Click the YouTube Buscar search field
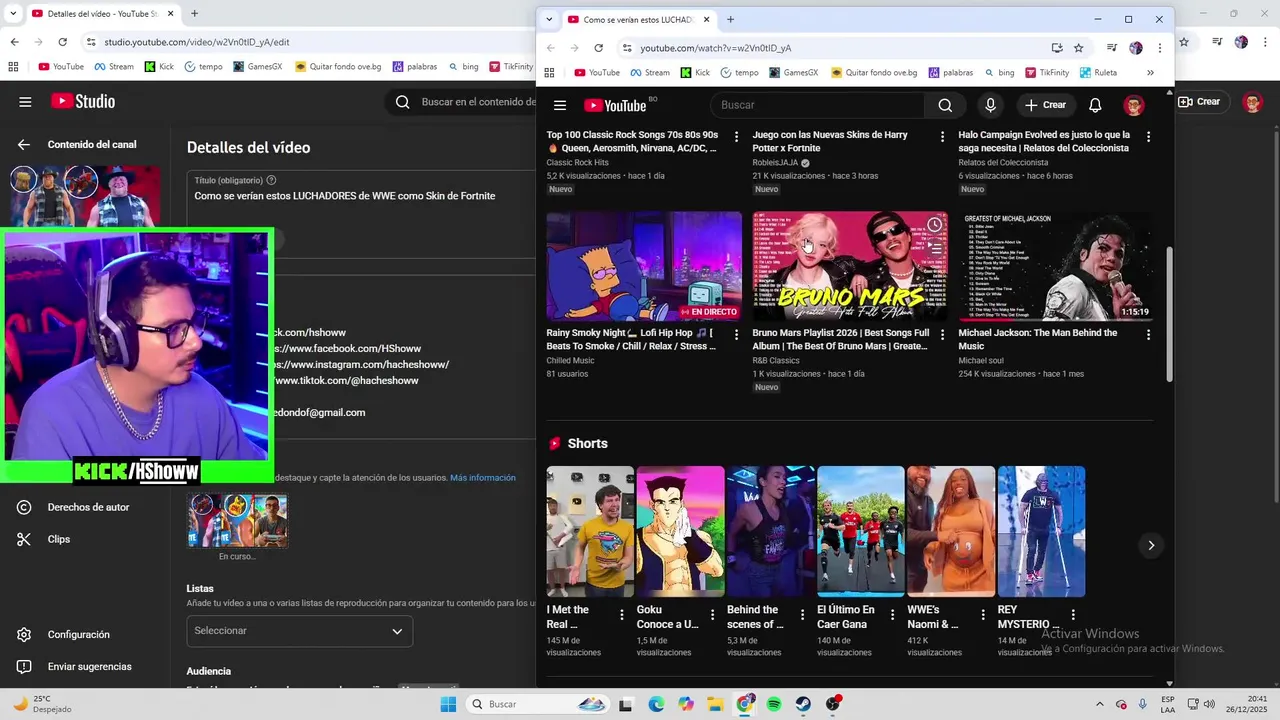Image resolution: width=1280 pixels, height=720 pixels. pos(817,105)
